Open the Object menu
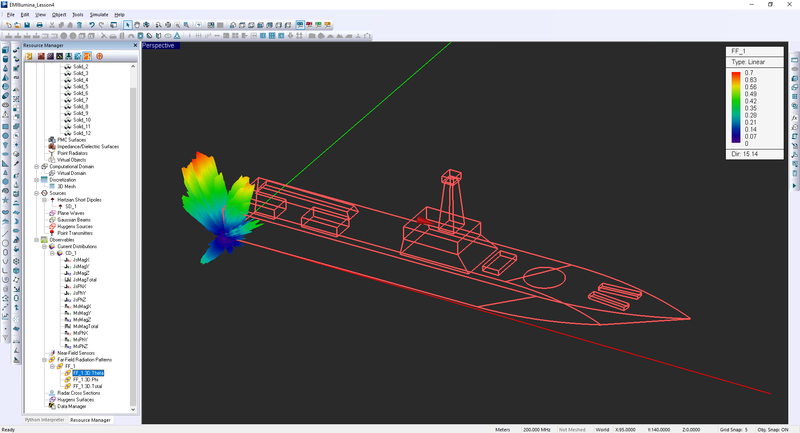The height and width of the screenshot is (433, 800). (59, 15)
